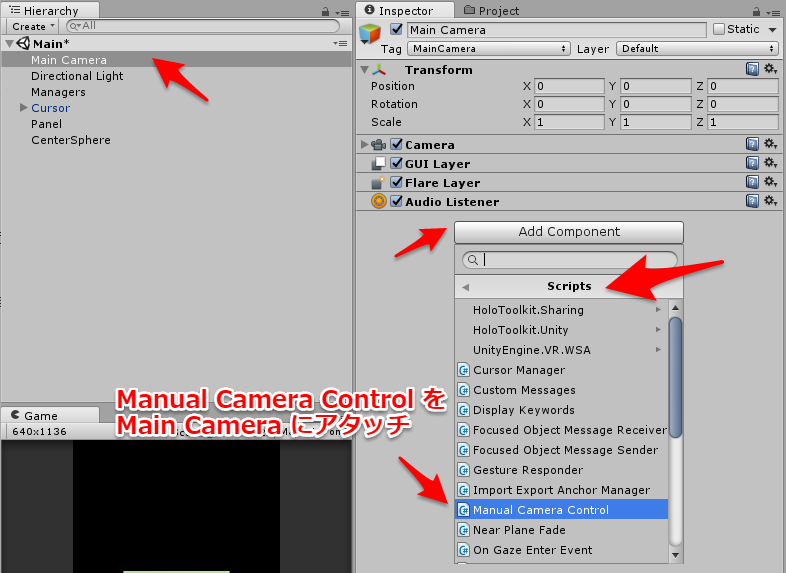Open Transform component gear settings

(770, 69)
